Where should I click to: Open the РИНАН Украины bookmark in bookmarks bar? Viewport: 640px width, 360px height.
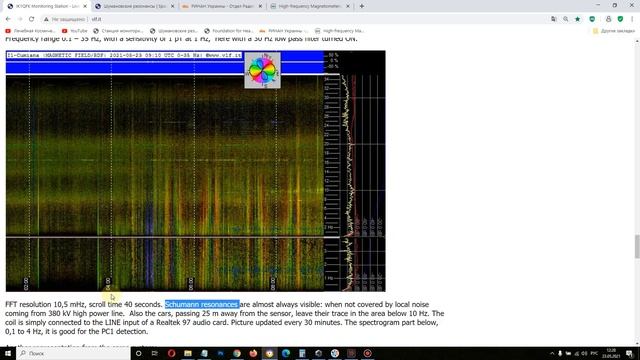tap(284, 31)
